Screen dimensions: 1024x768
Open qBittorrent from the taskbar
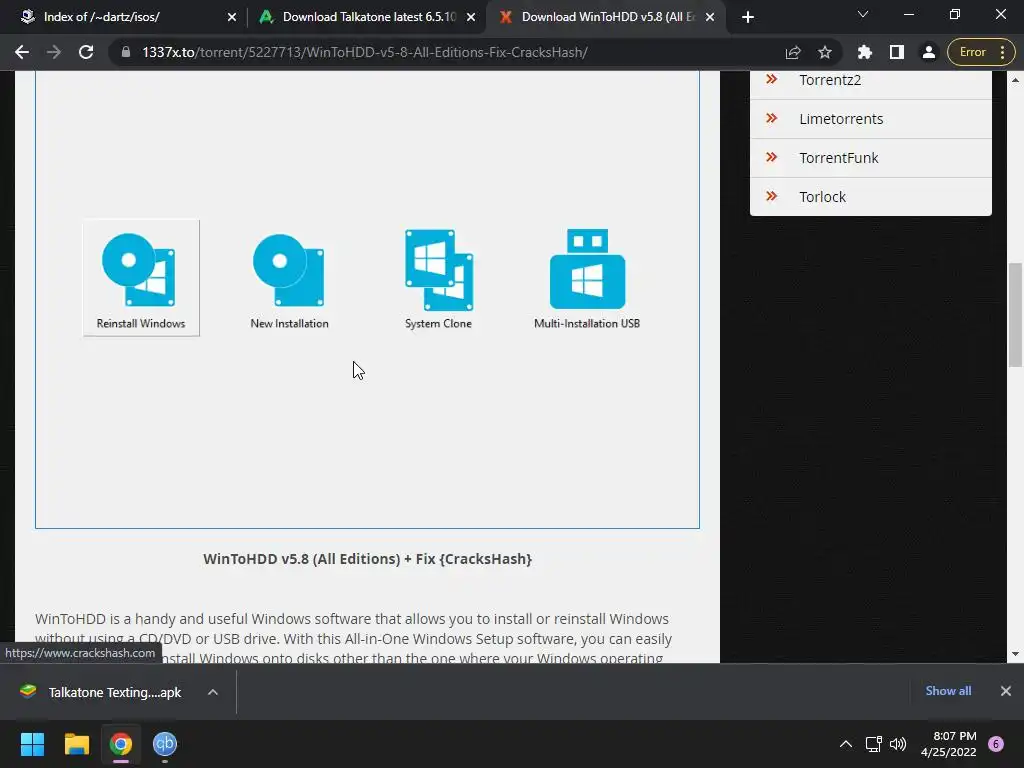click(165, 744)
